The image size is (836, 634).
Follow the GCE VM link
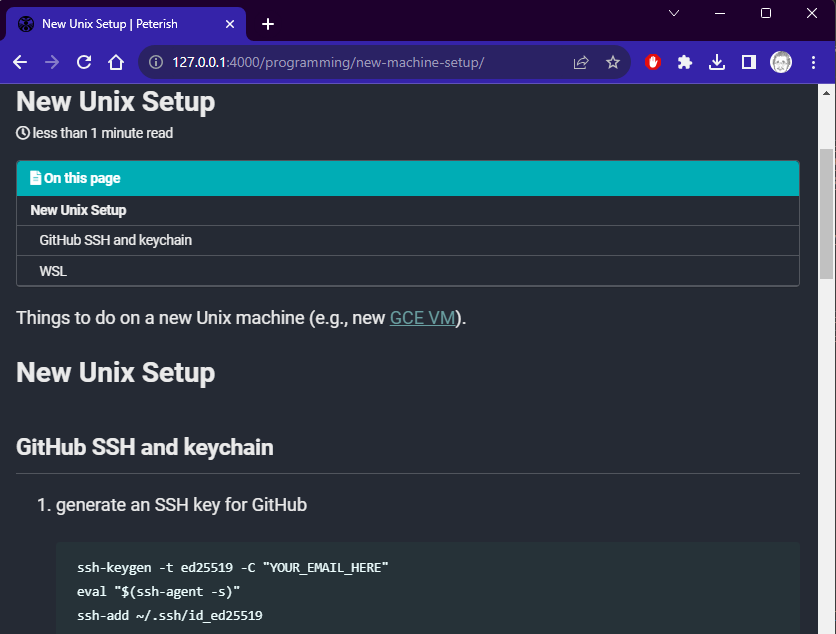422,318
